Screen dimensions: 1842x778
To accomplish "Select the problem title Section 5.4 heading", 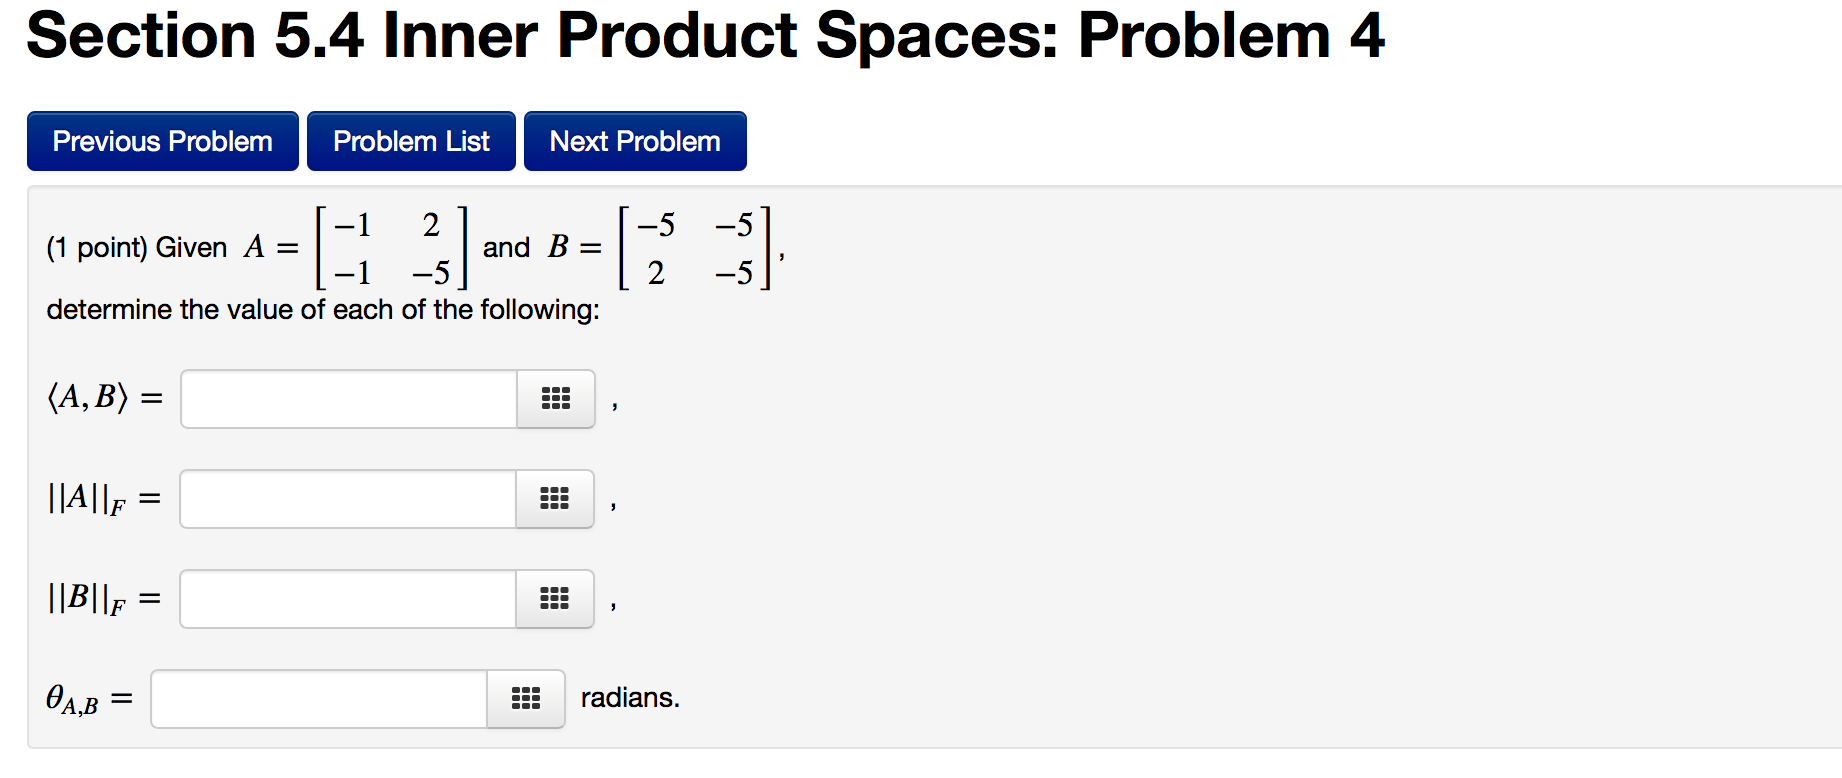I will click(x=707, y=36).
